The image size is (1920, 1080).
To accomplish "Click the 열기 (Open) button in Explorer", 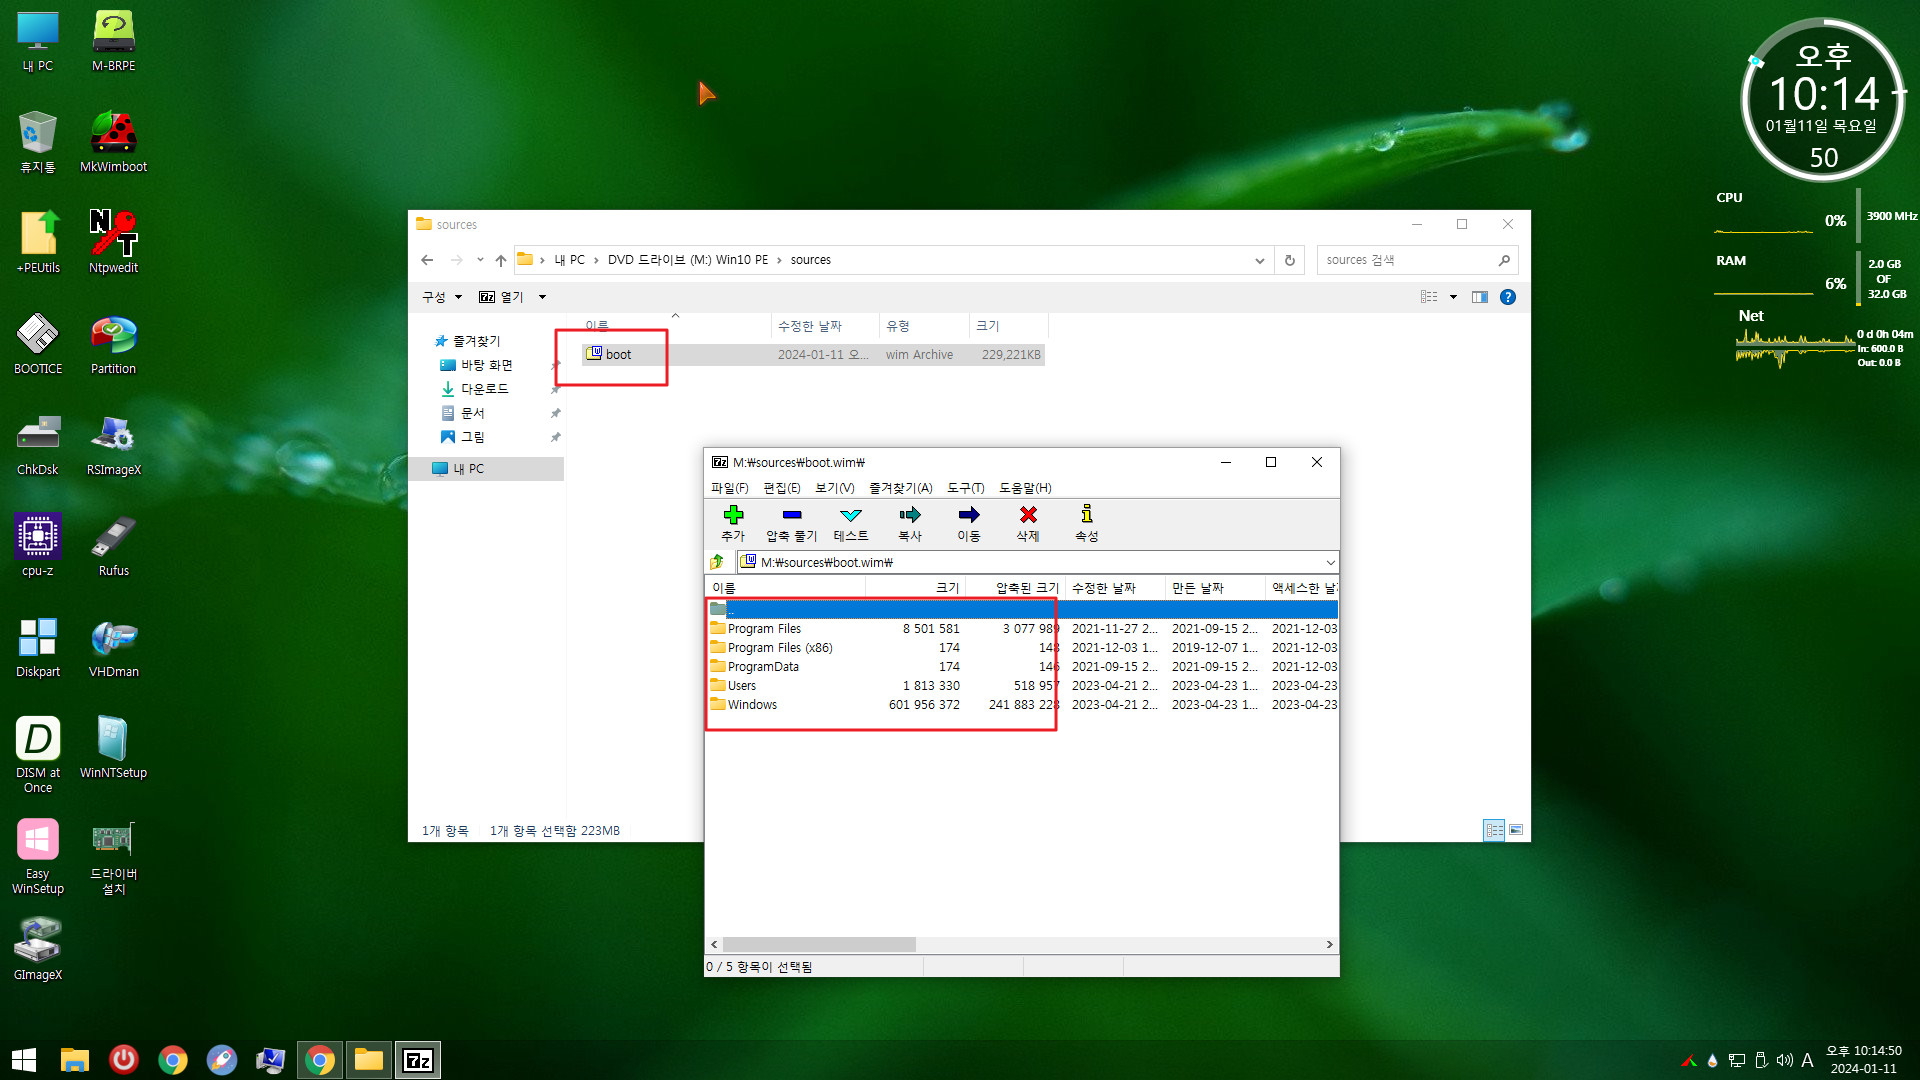I will (501, 297).
